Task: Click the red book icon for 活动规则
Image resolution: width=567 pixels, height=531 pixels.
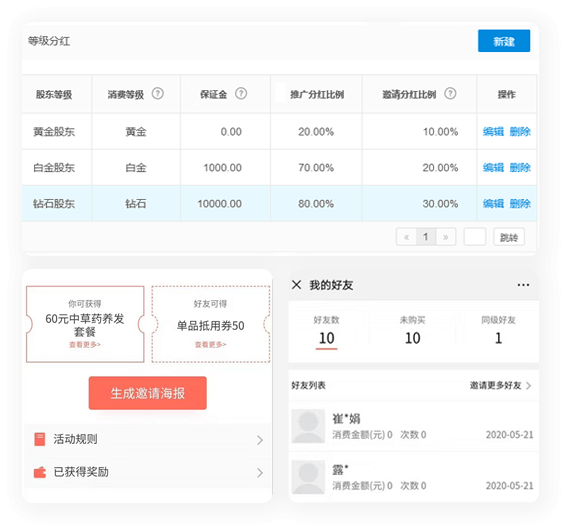Action: [x=40, y=439]
